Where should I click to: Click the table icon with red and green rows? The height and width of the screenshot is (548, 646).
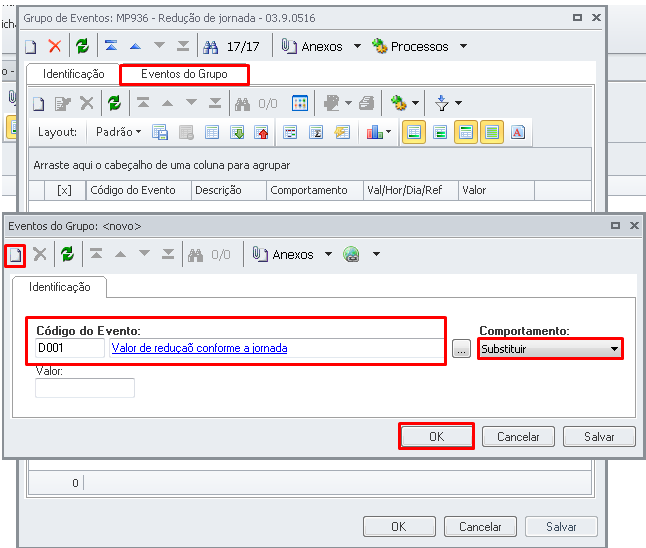click(290, 133)
